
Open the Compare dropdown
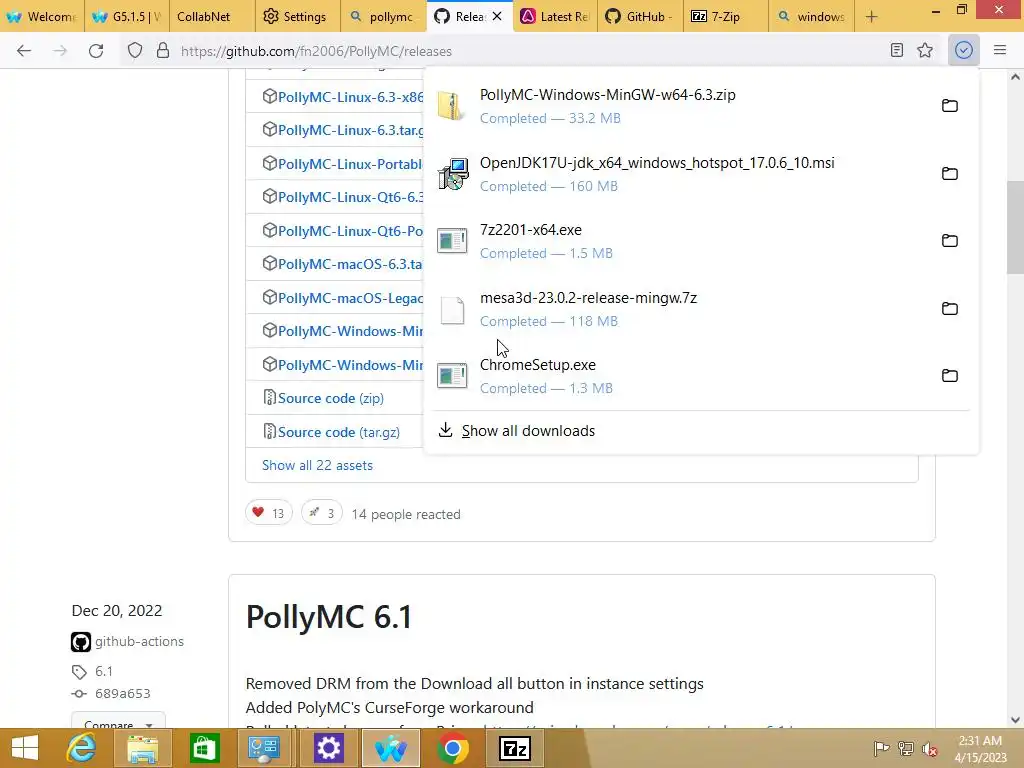pos(118,721)
